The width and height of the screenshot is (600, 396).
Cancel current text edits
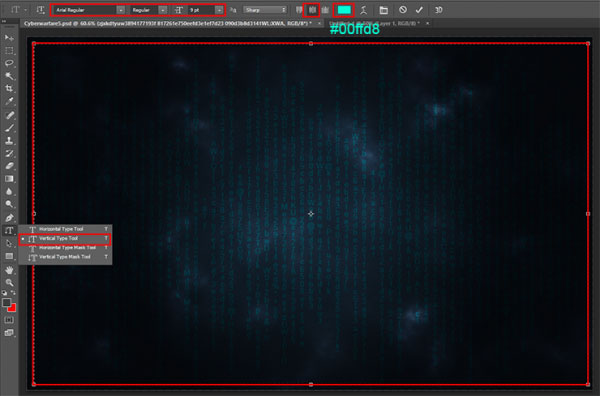coord(403,10)
